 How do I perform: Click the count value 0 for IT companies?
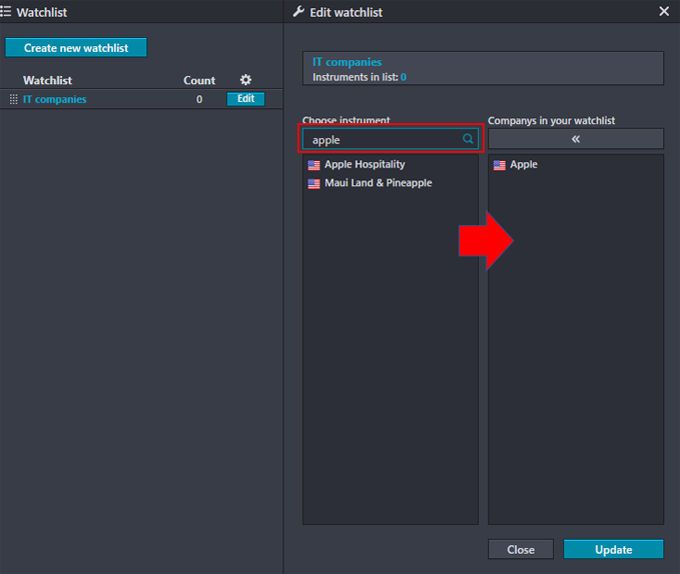199,99
